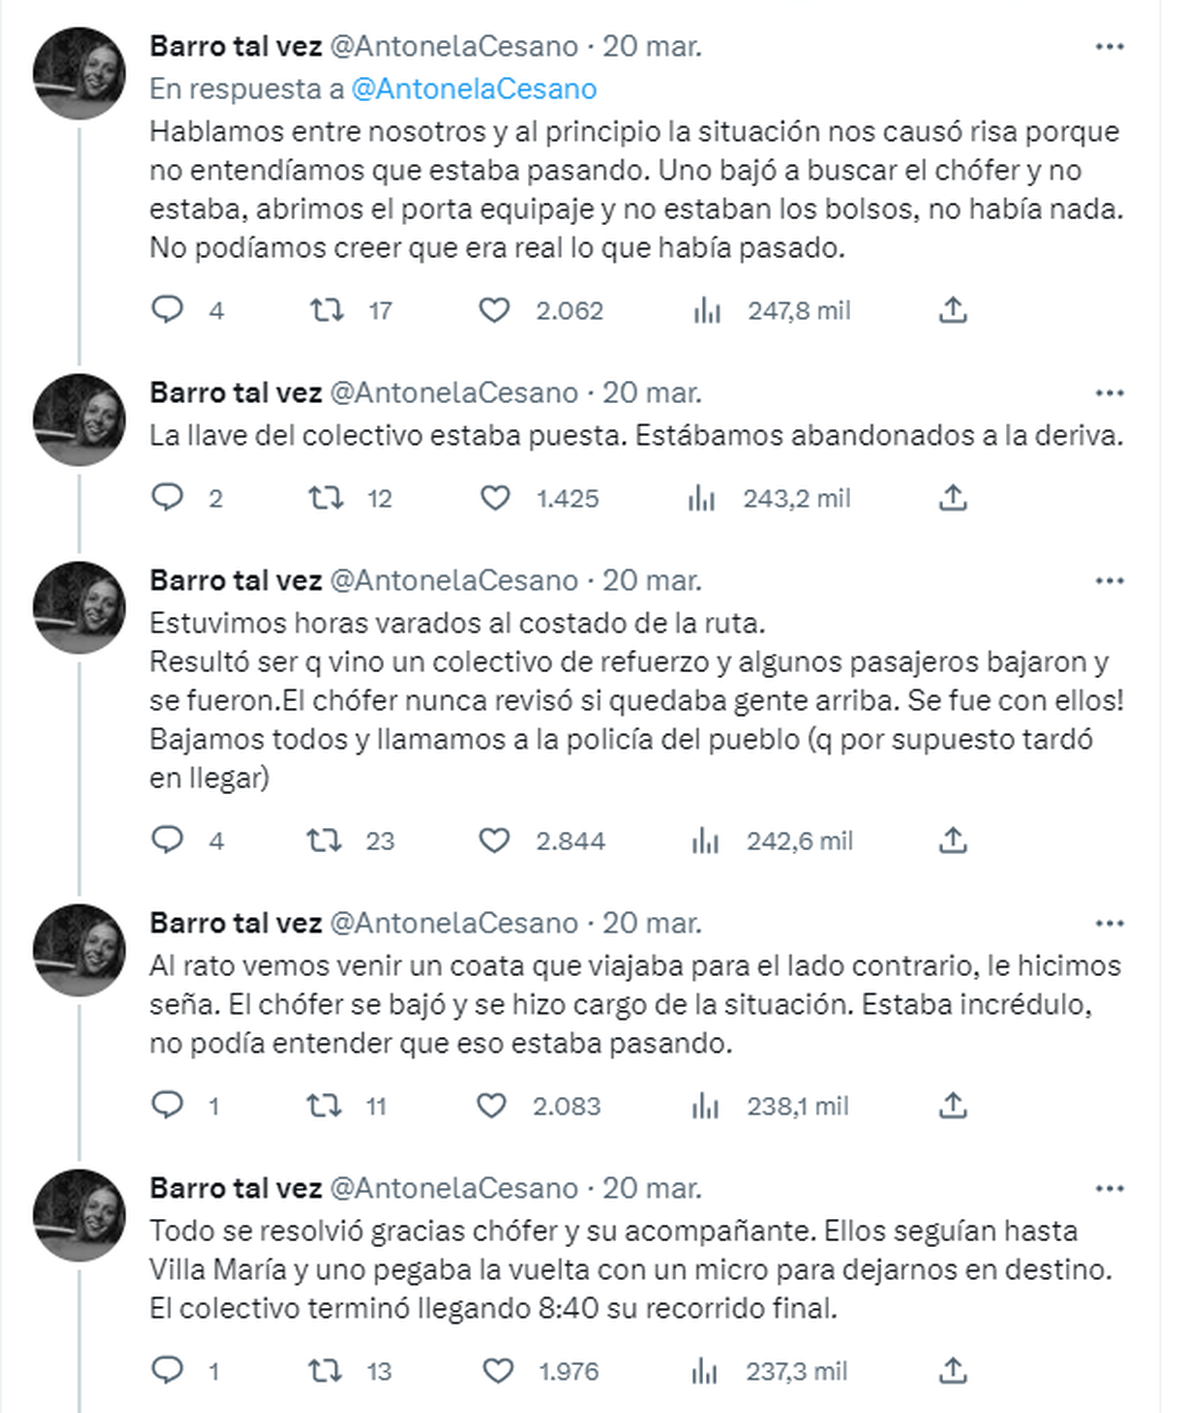The image size is (1200, 1413).
Task: Open more options on 'Estuvimos horas varados' tweet
Action: coord(1109,581)
